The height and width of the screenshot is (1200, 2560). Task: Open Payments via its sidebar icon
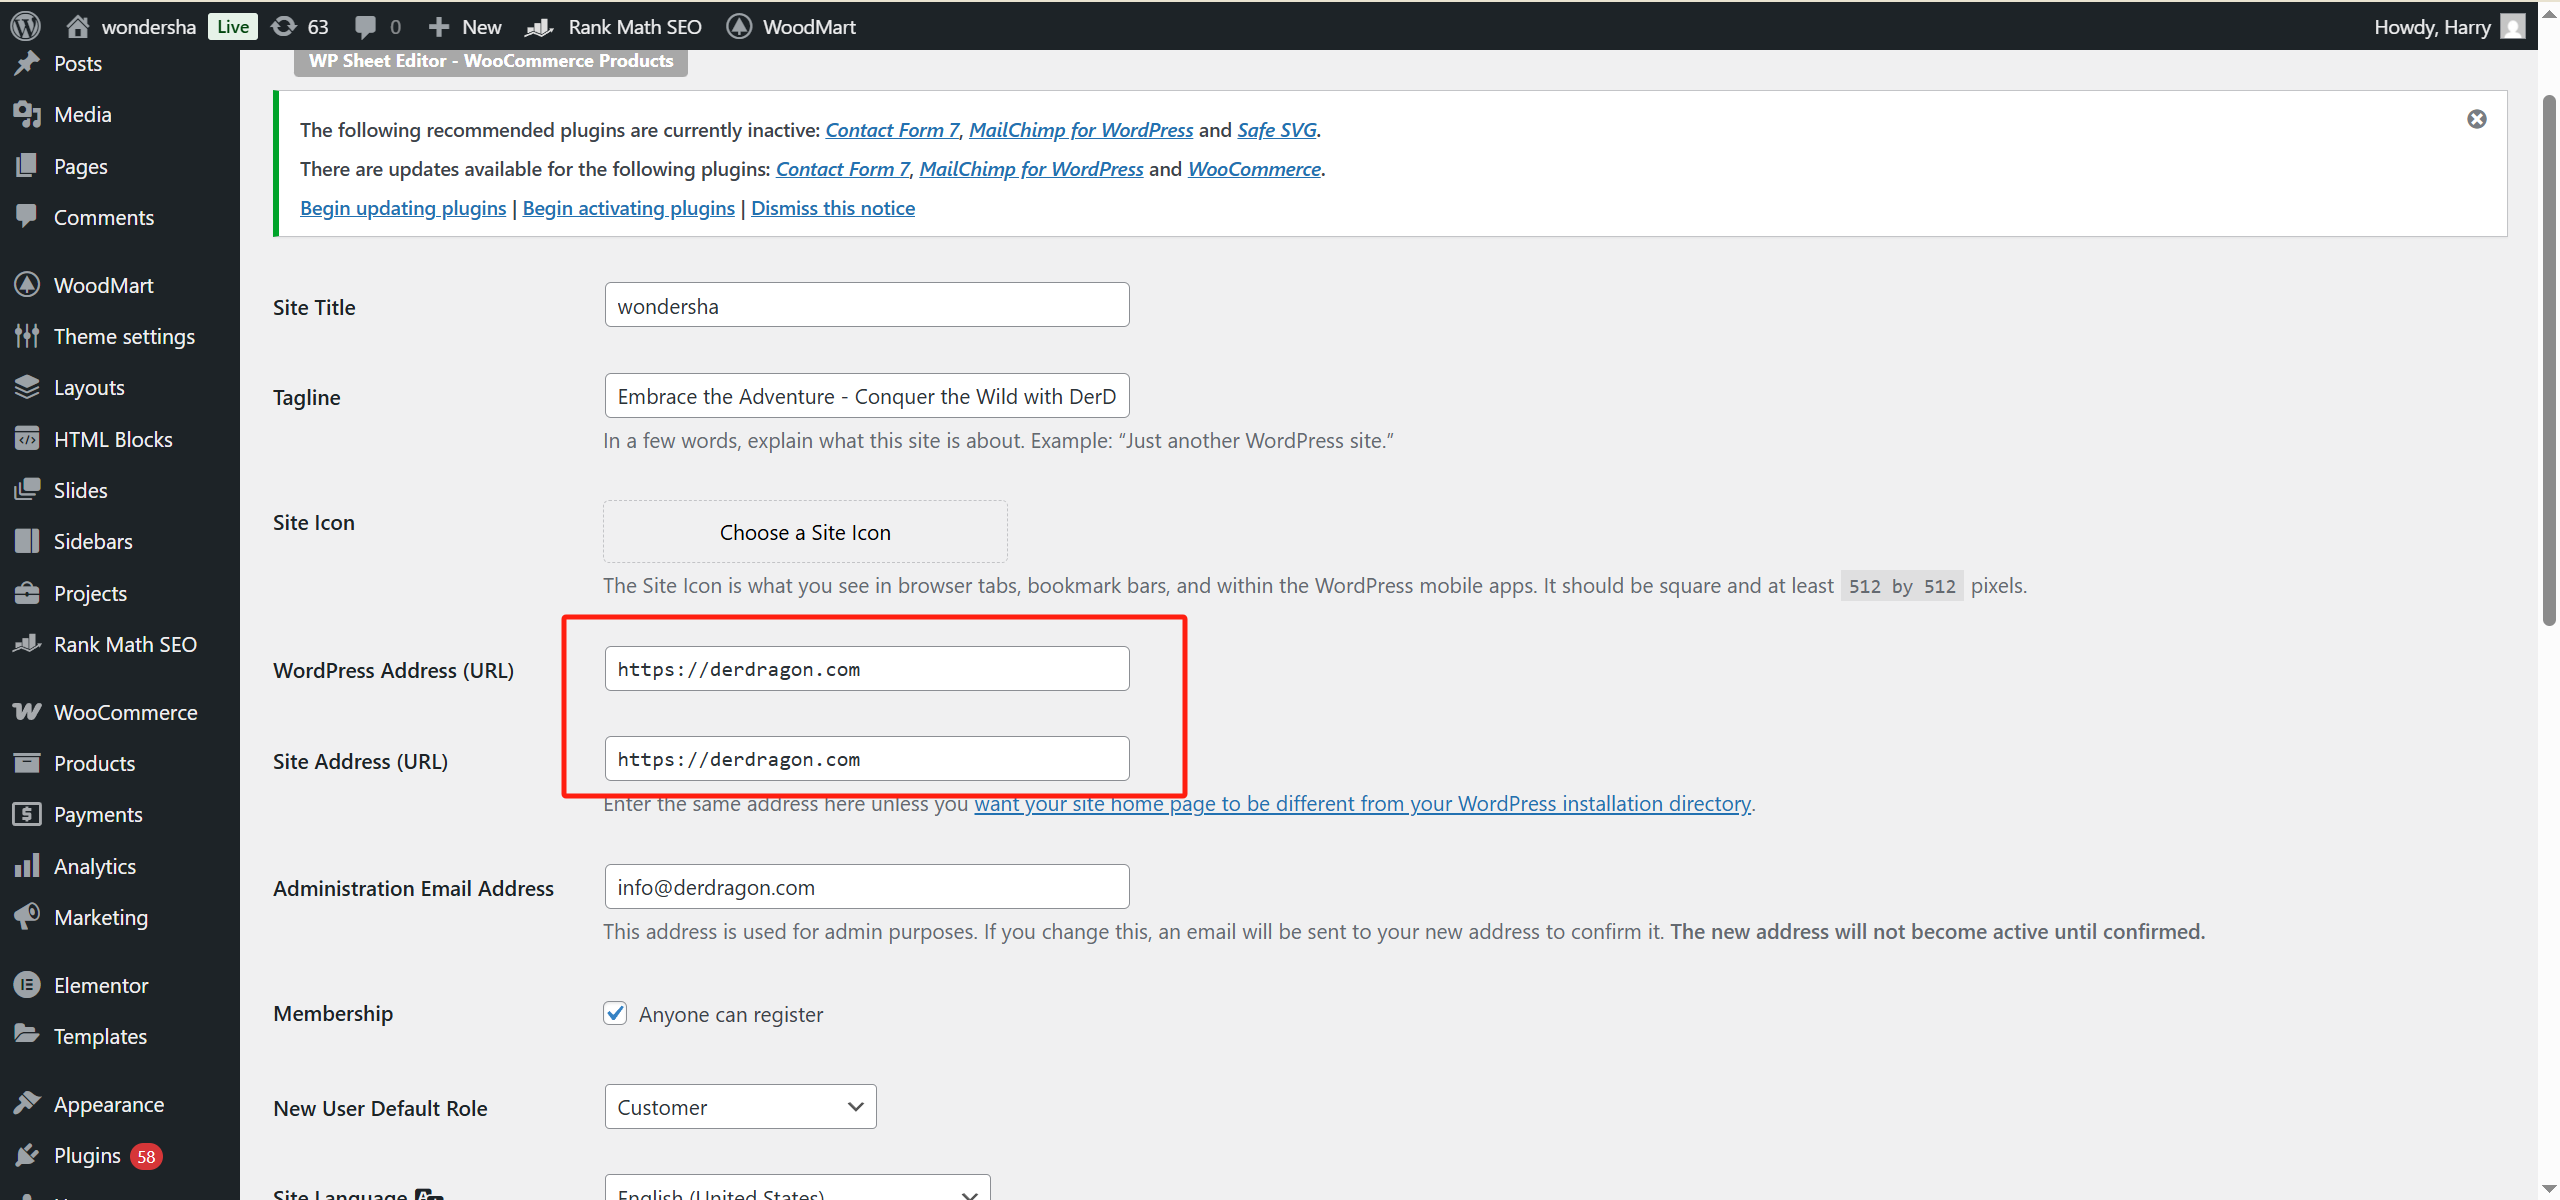(27, 814)
